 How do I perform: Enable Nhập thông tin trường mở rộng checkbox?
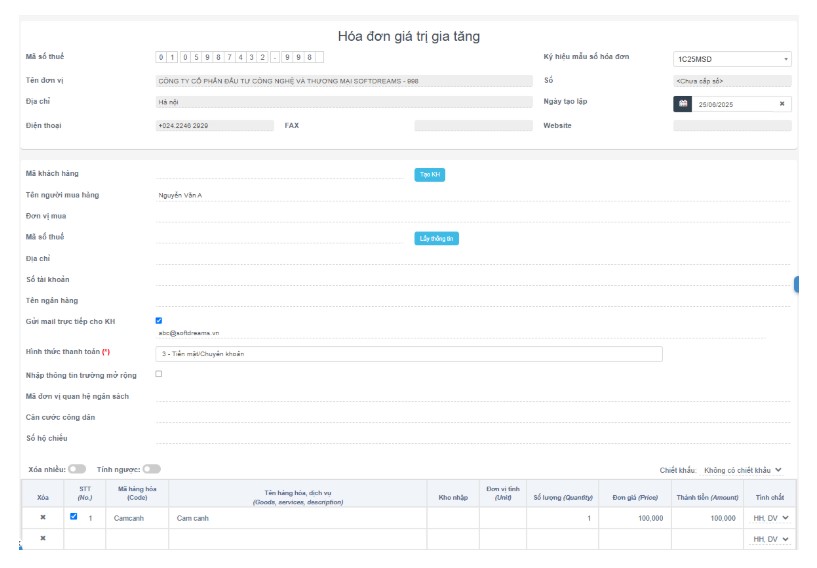pos(159,374)
